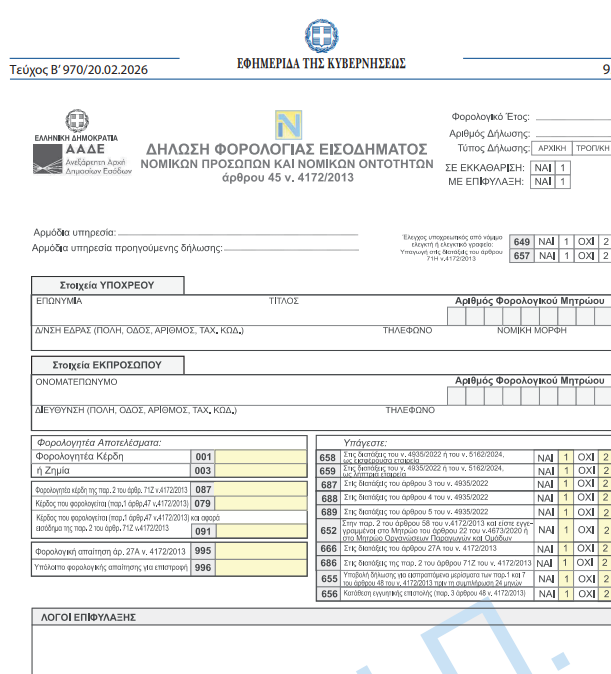
Task: Click the Ζημία amount field 003
Action: point(260,471)
